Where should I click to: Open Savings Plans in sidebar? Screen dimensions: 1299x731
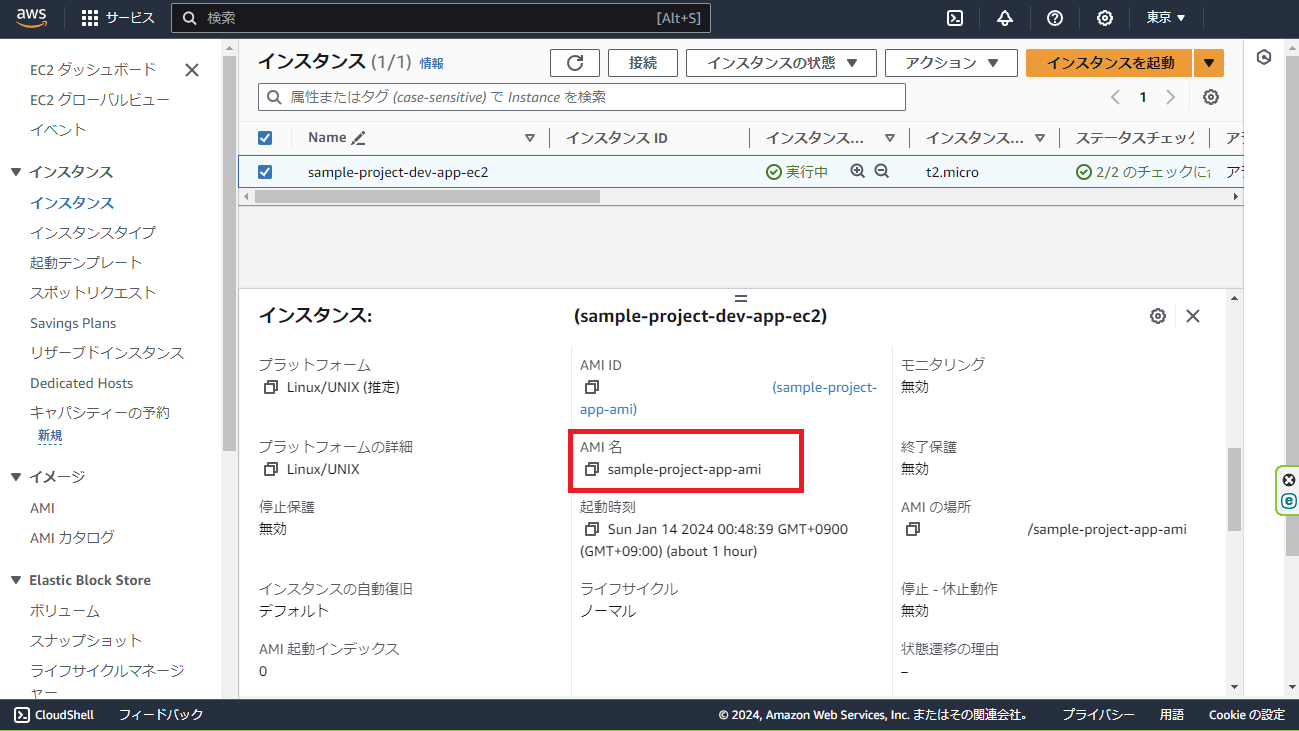tap(73, 323)
